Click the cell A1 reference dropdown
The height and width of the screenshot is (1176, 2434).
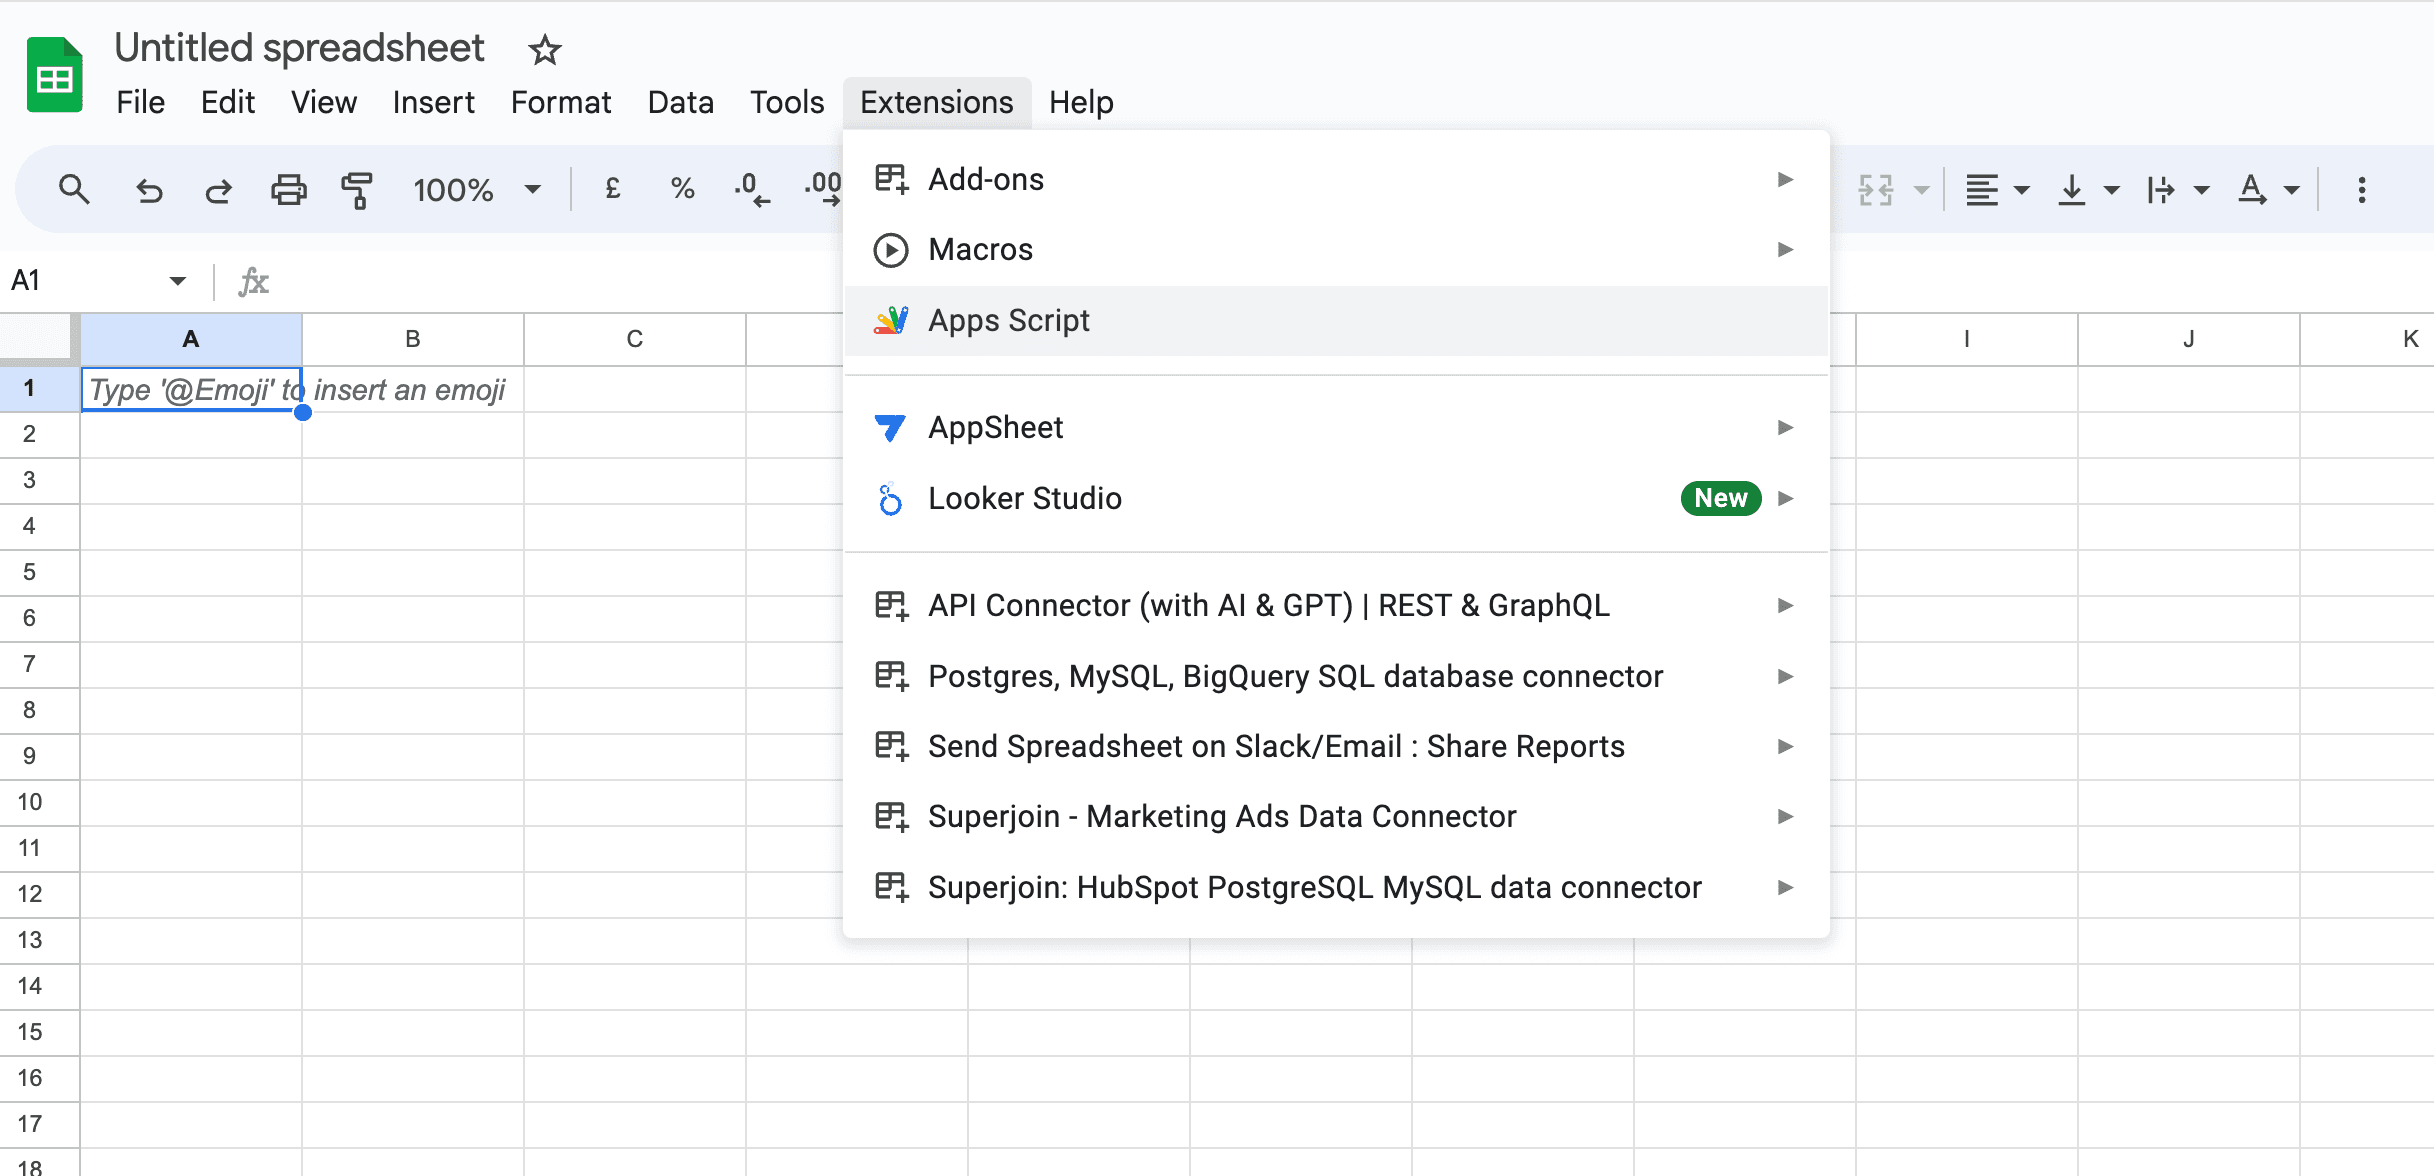pyautogui.click(x=175, y=281)
